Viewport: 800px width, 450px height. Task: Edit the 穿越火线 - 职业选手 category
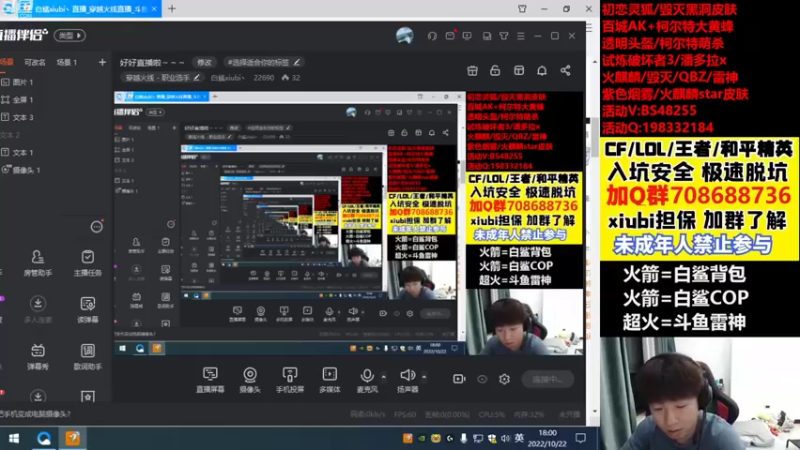pyautogui.click(x=162, y=78)
